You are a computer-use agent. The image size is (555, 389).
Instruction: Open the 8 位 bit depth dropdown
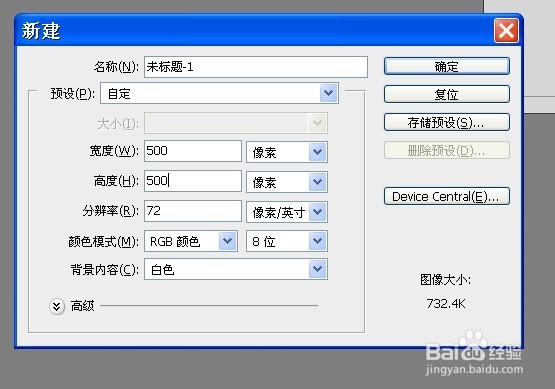pos(287,241)
